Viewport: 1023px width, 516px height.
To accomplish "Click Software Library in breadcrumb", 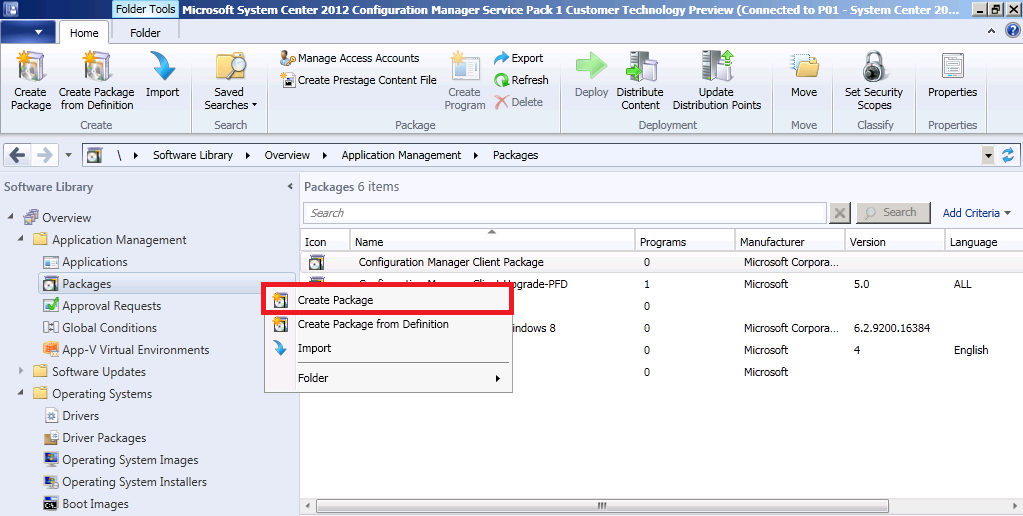I will coord(192,155).
